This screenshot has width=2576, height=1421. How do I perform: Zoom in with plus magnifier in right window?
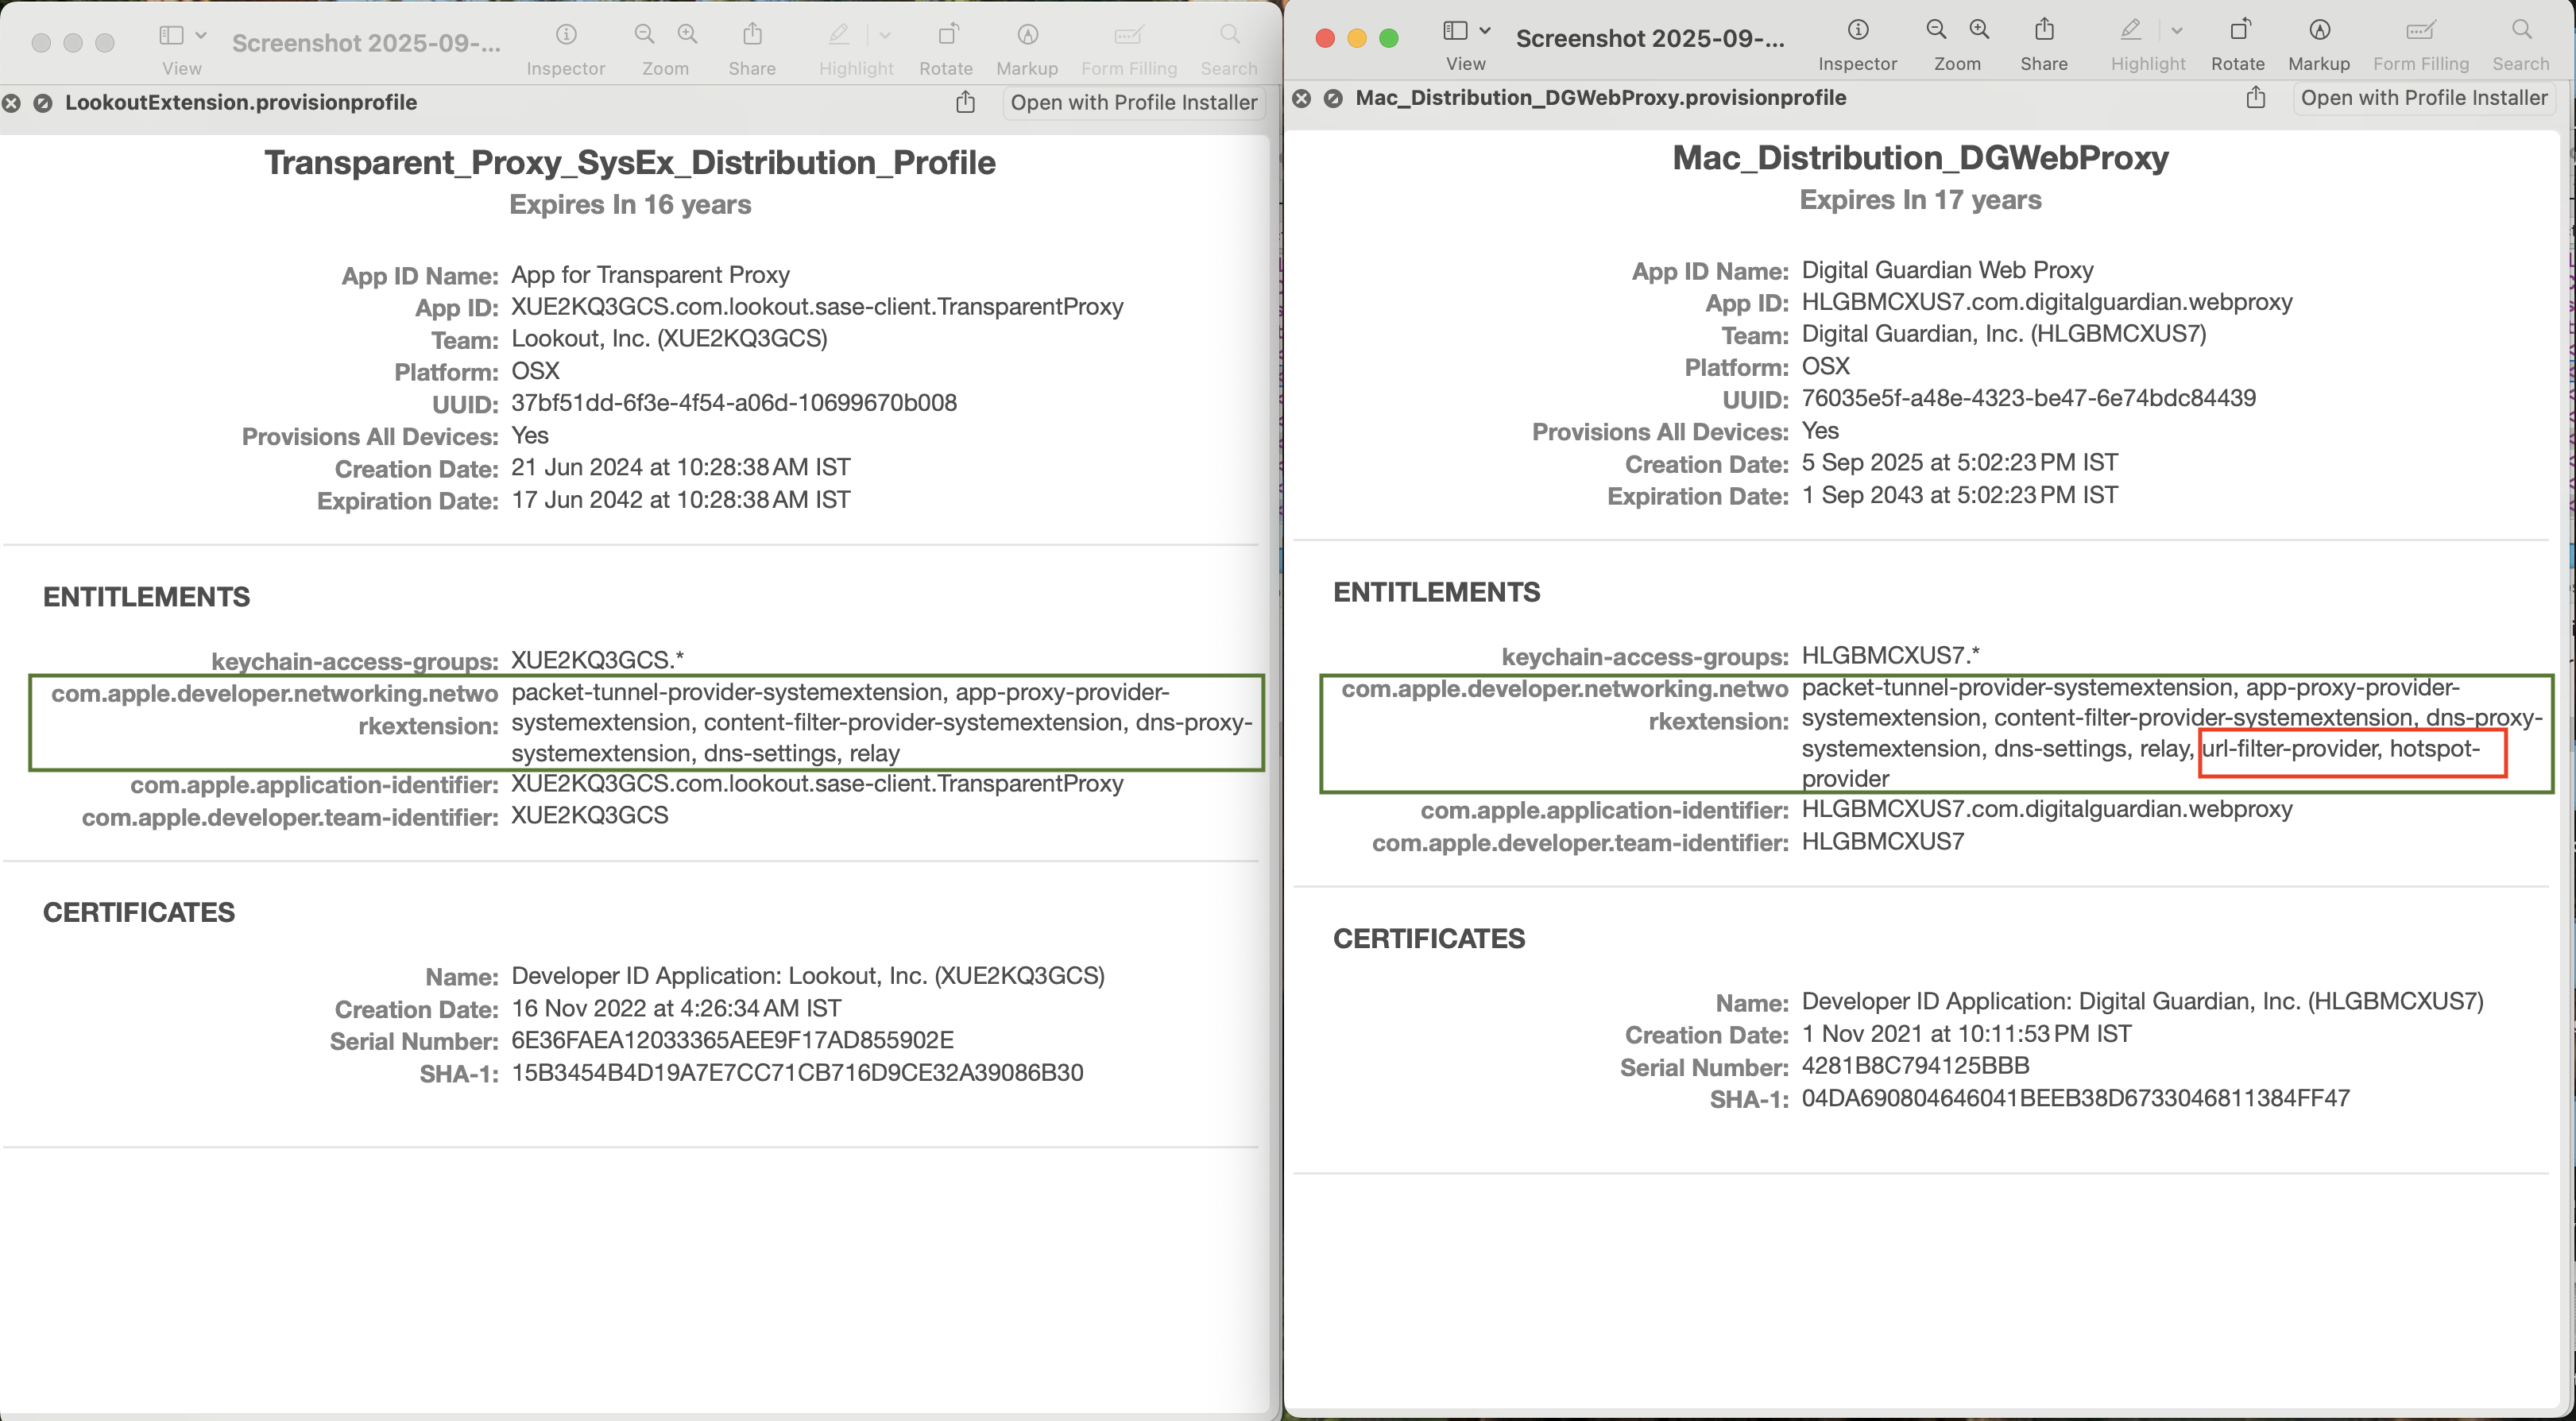pos(1980,30)
